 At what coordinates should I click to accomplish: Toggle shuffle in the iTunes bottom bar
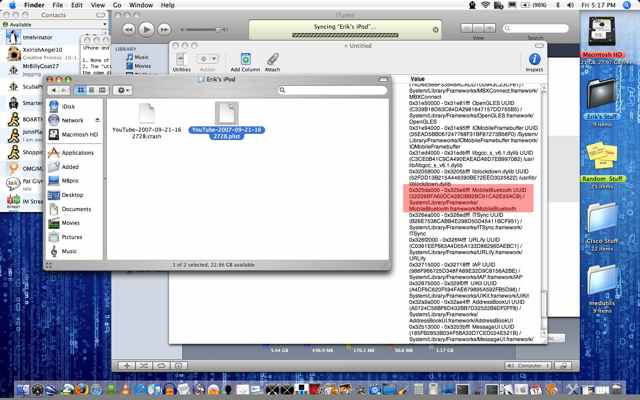(x=144, y=365)
